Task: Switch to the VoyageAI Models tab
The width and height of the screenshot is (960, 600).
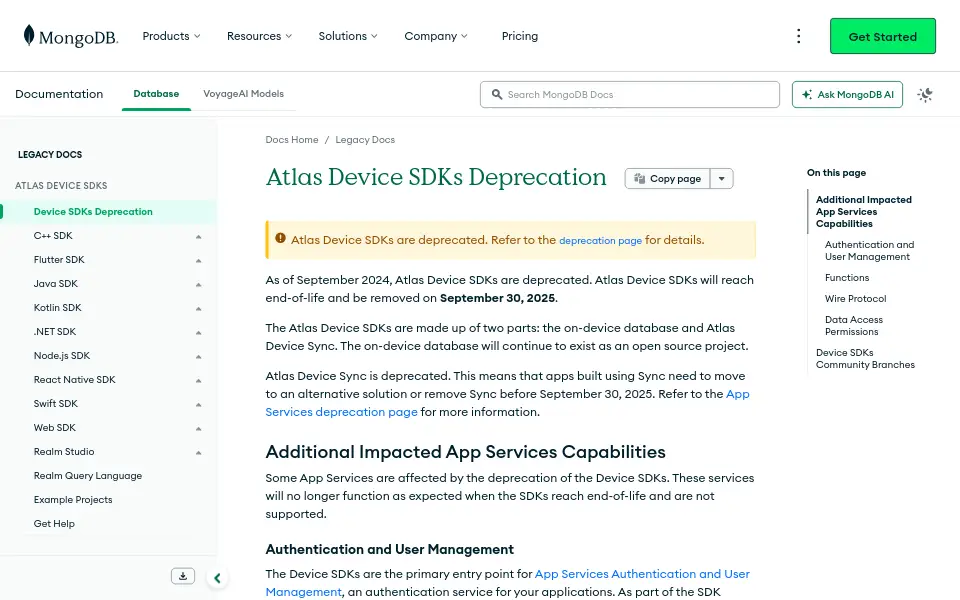Action: point(244,94)
